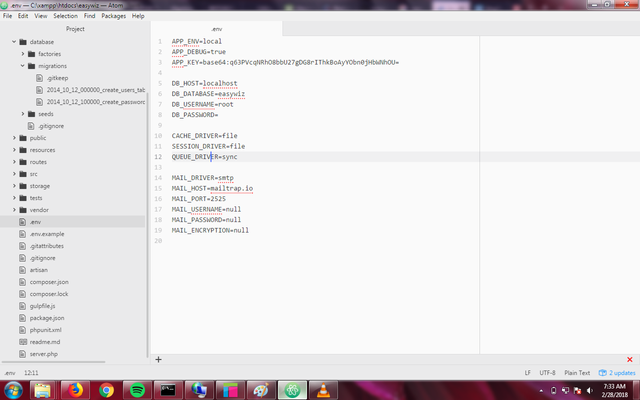
Task: Click the 2 updates link
Action: tap(622, 373)
